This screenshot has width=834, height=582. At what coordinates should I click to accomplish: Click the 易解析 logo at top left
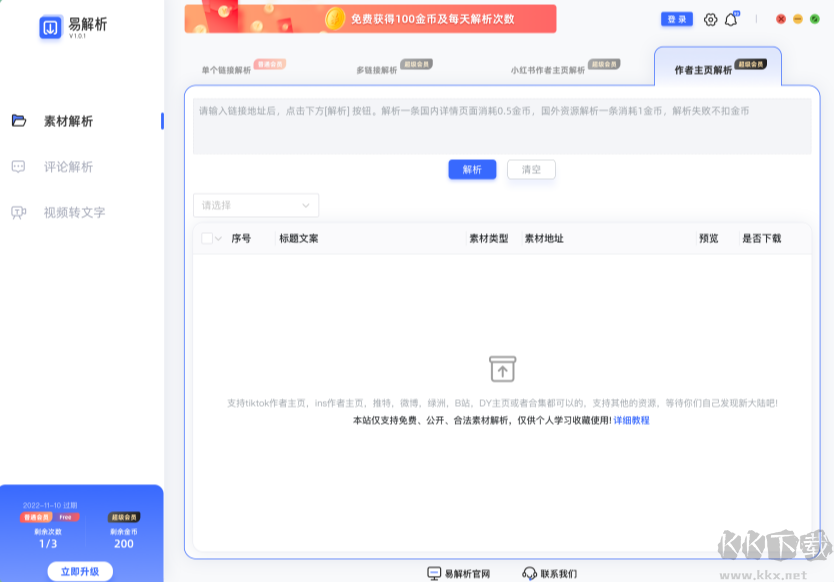click(48, 25)
